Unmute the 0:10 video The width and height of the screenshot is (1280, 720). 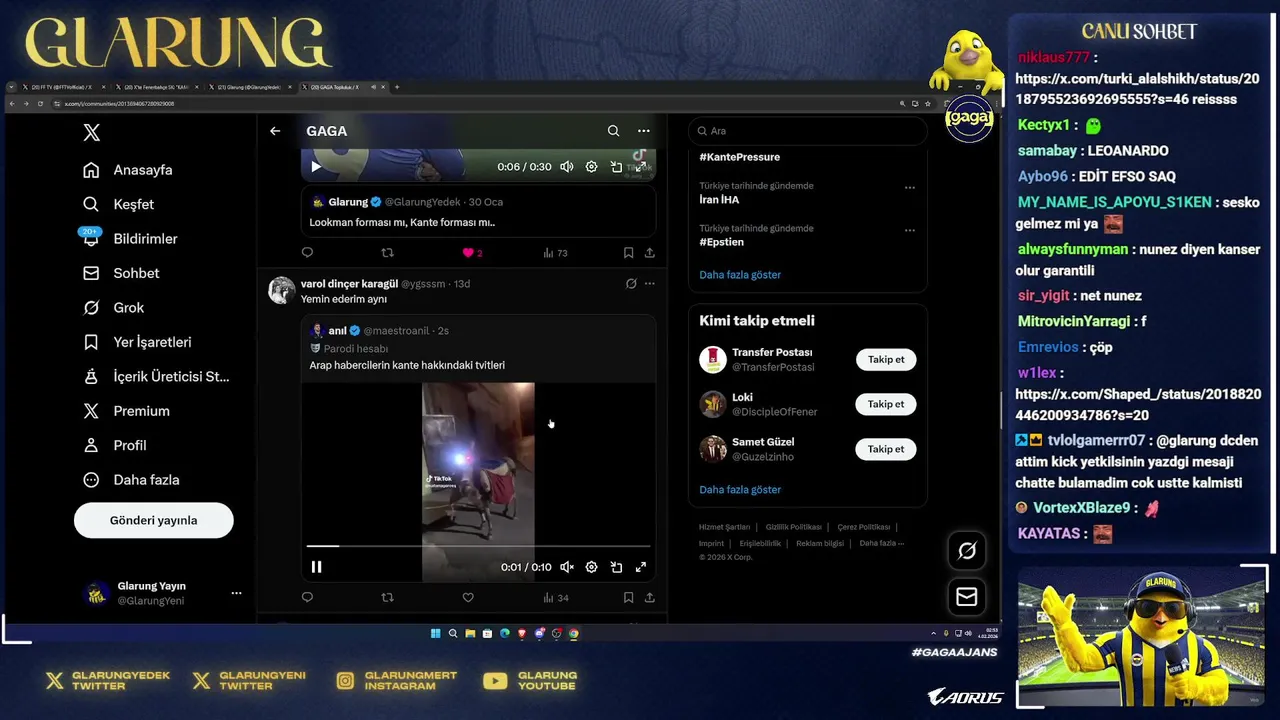[x=566, y=567]
